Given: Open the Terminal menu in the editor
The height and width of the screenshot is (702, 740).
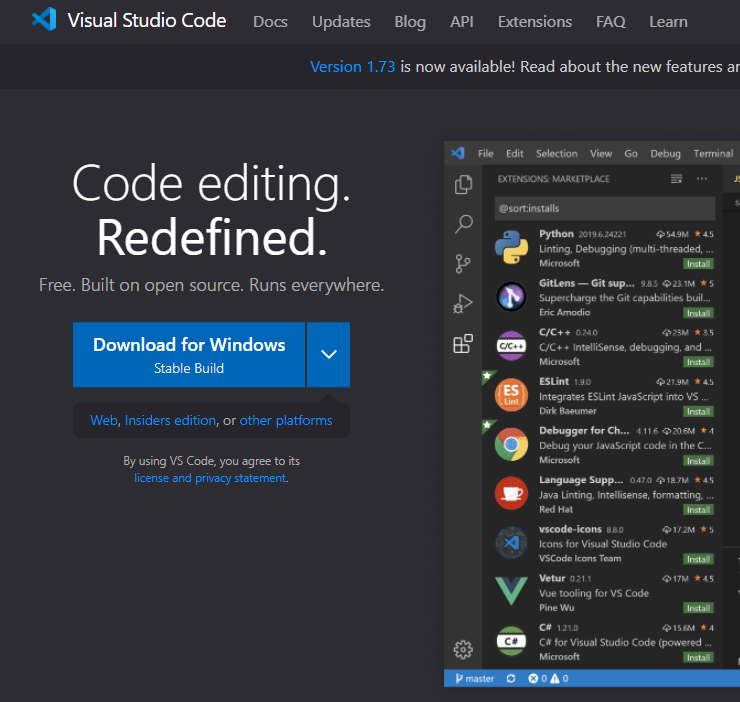Looking at the screenshot, I should point(713,153).
